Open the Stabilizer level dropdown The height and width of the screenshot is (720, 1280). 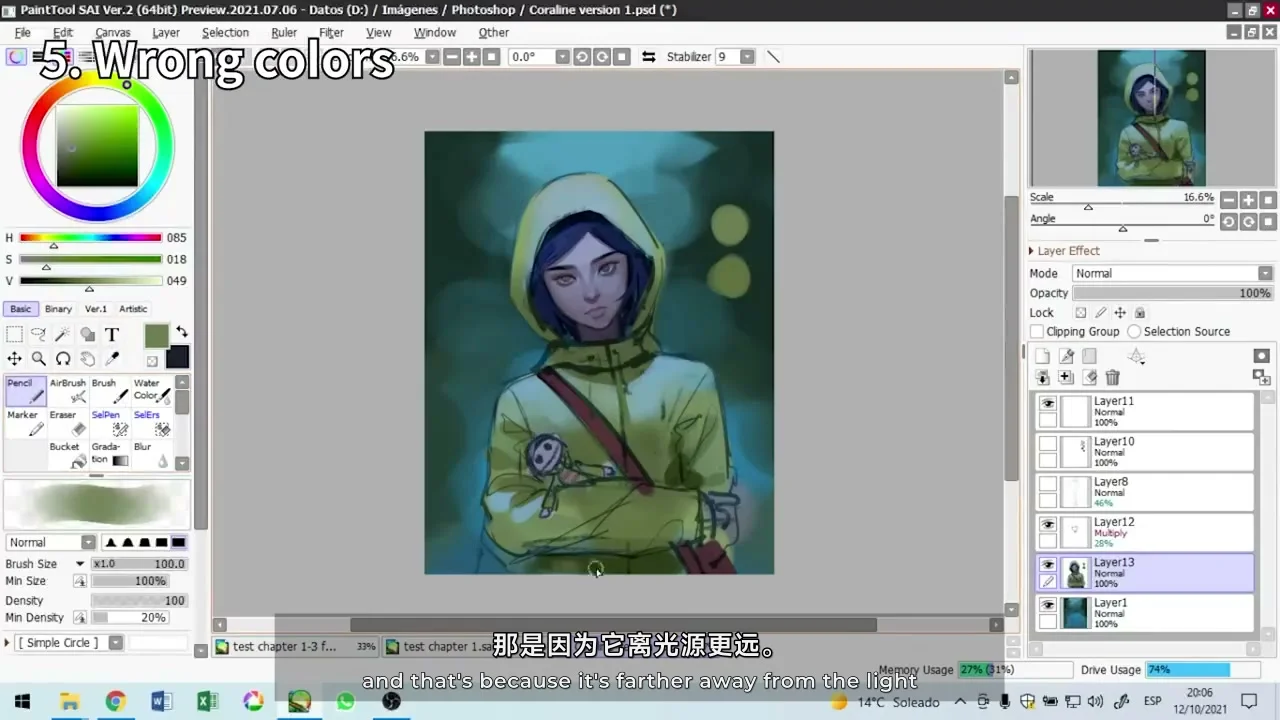[747, 57]
